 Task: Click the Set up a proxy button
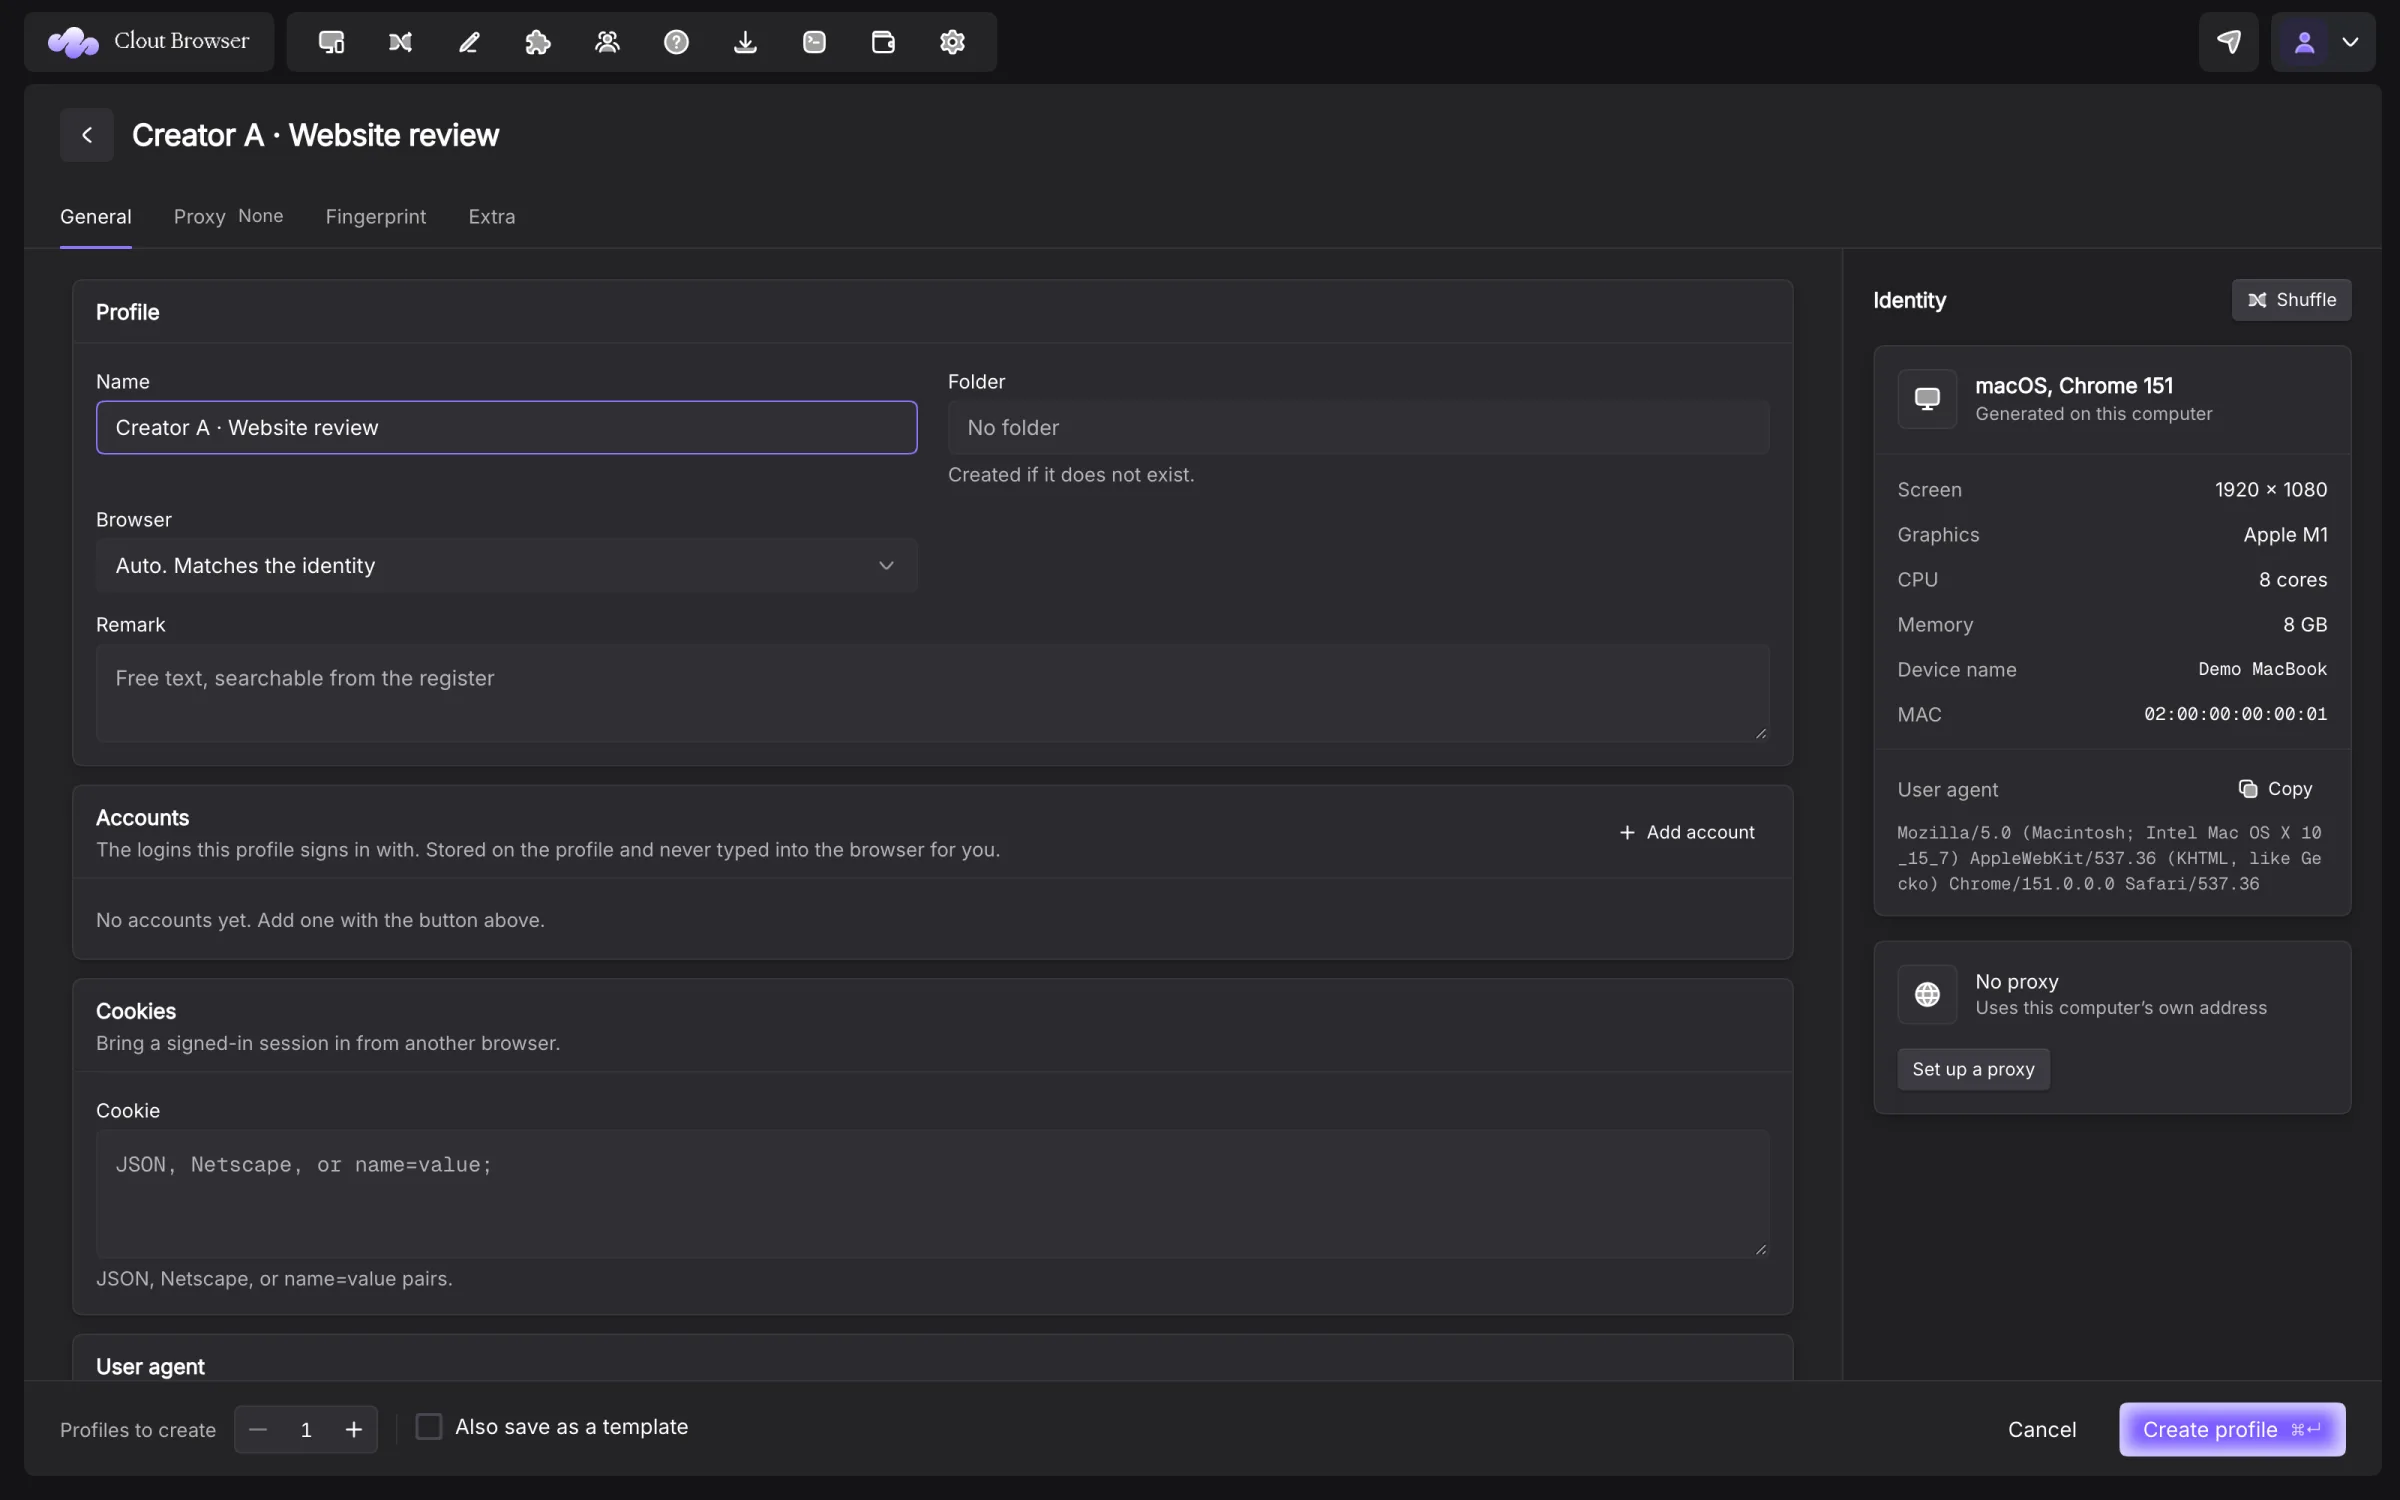click(x=1973, y=1069)
